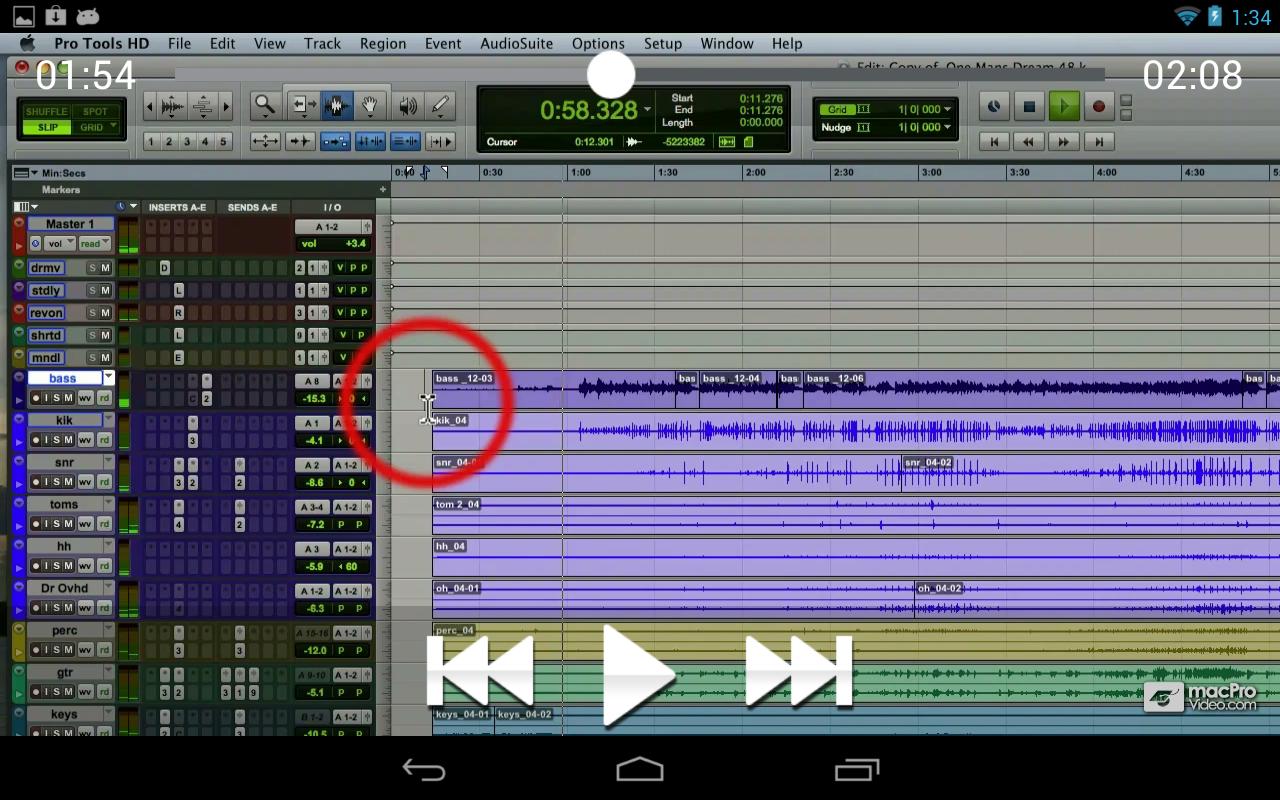Click Zoom Preset 5 button
This screenshot has height=800, width=1280.
point(223,142)
